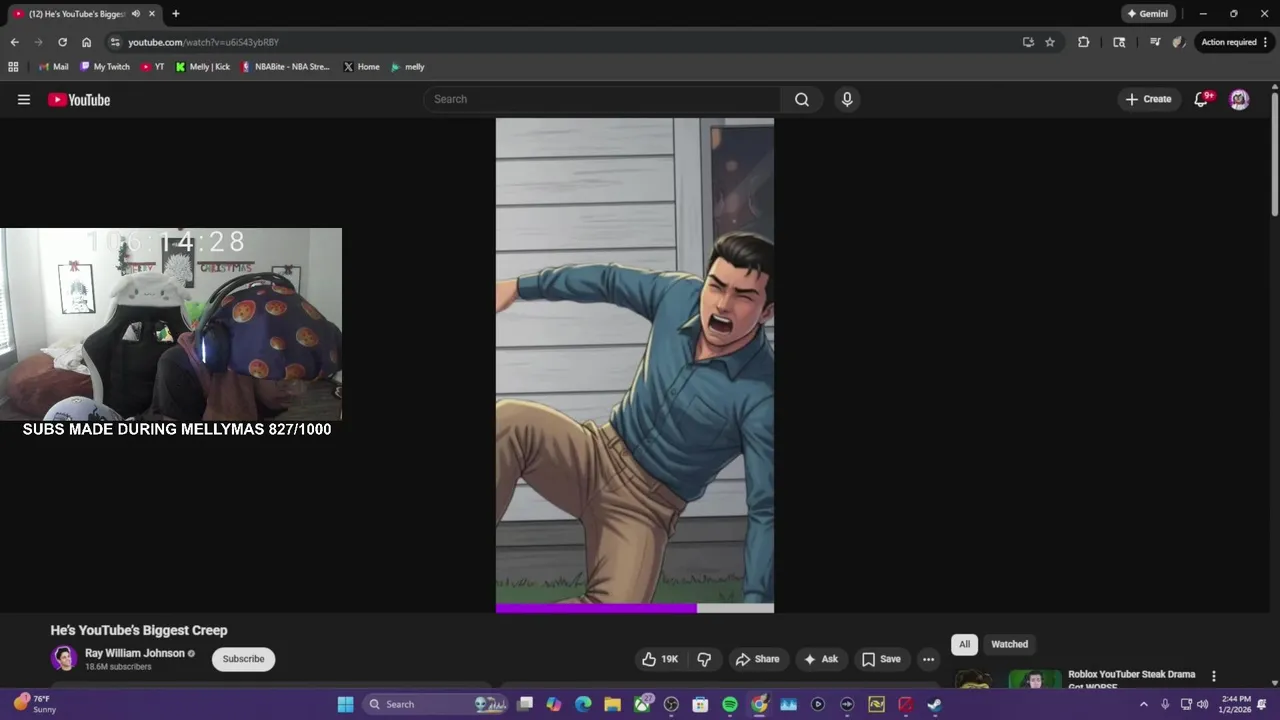Open the YouTube guide hamburger menu

[x=24, y=99]
